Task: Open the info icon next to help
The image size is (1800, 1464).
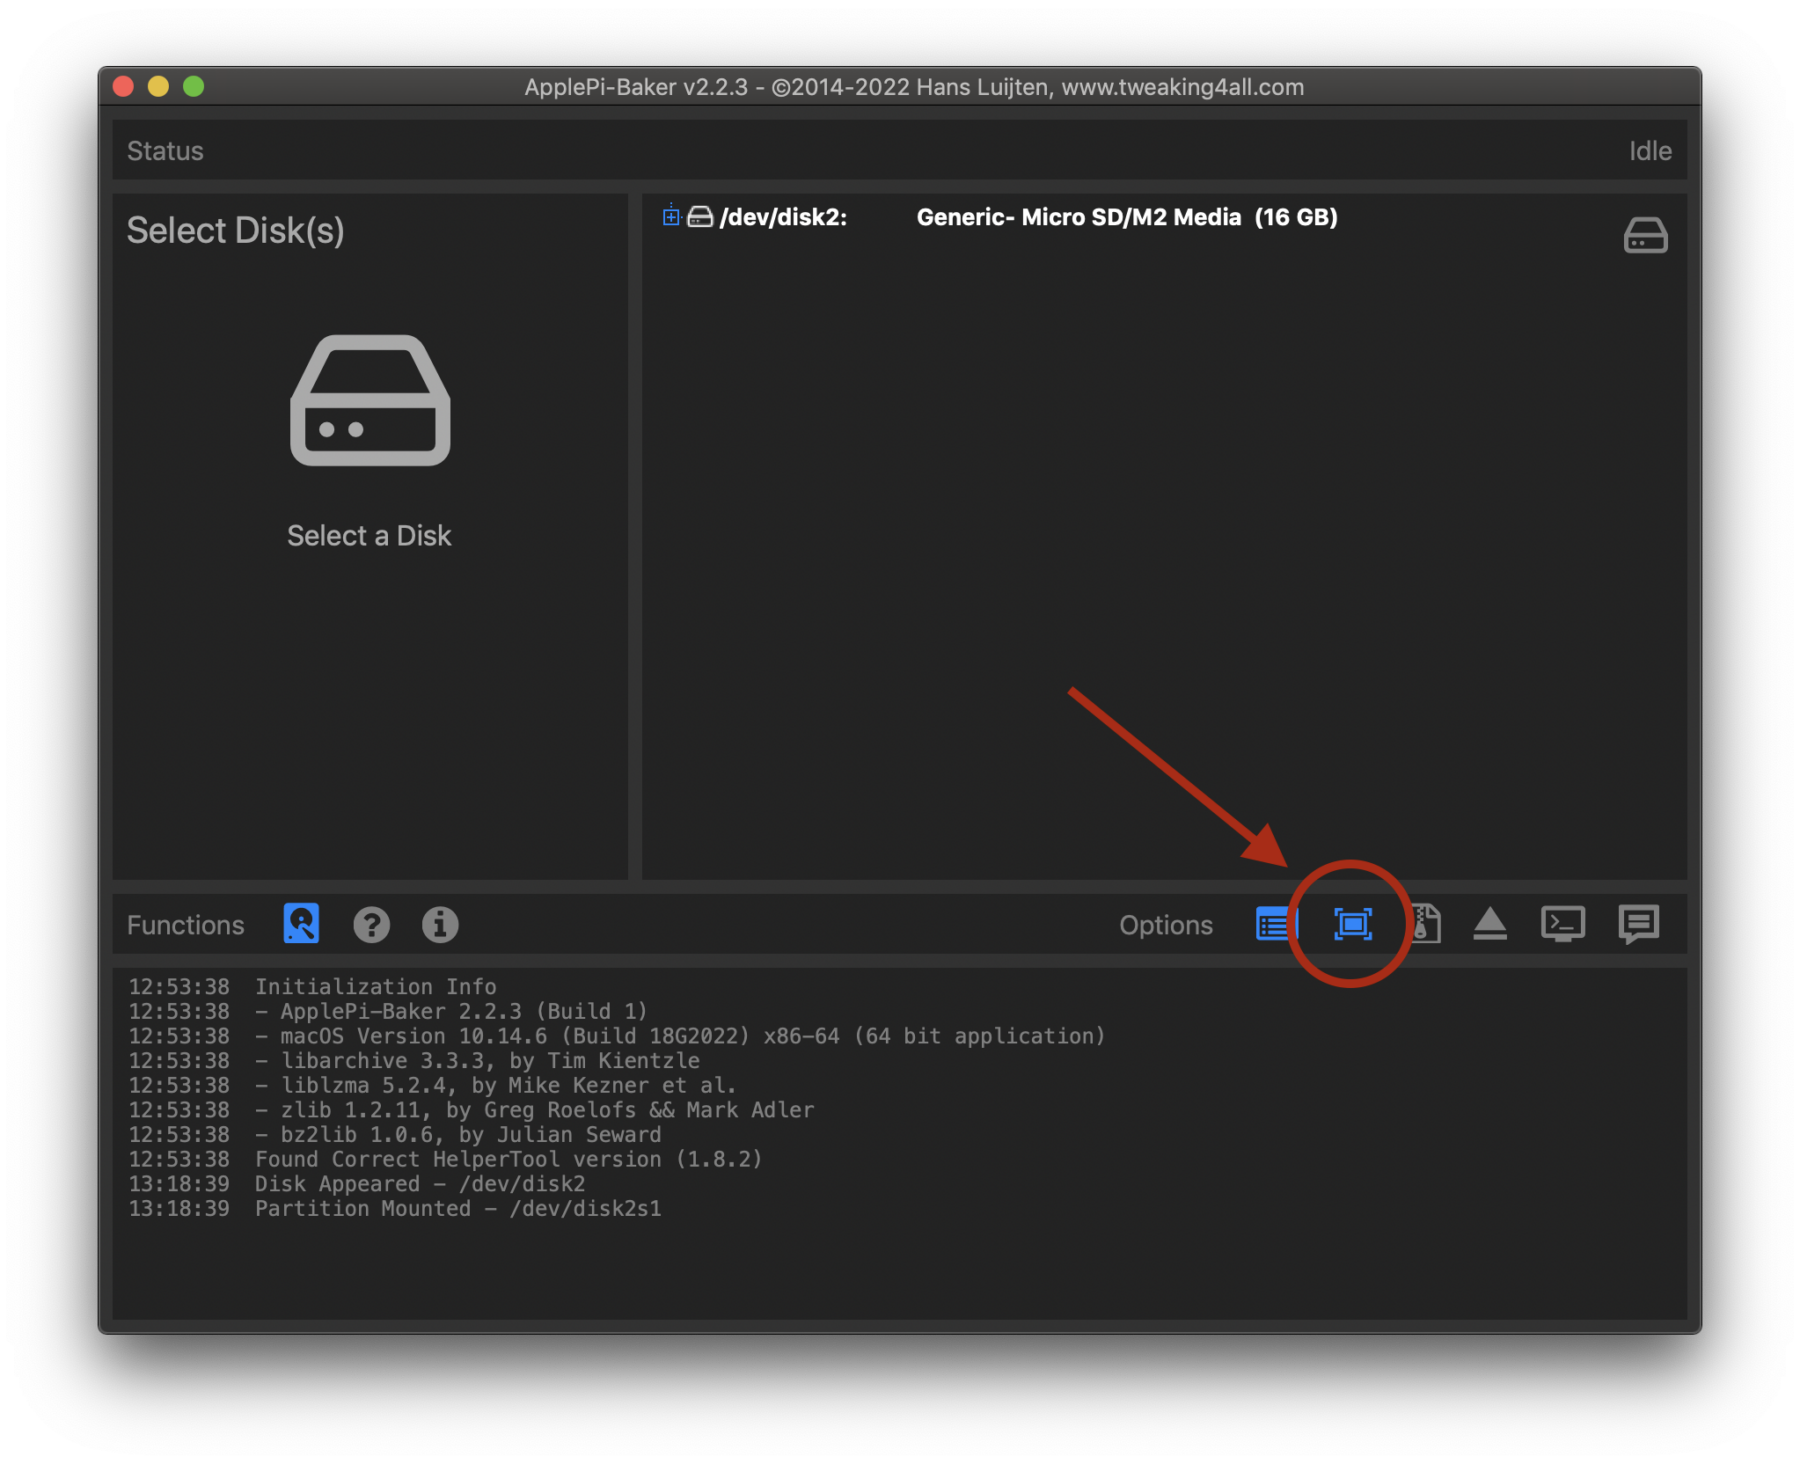Action: pyautogui.click(x=440, y=924)
